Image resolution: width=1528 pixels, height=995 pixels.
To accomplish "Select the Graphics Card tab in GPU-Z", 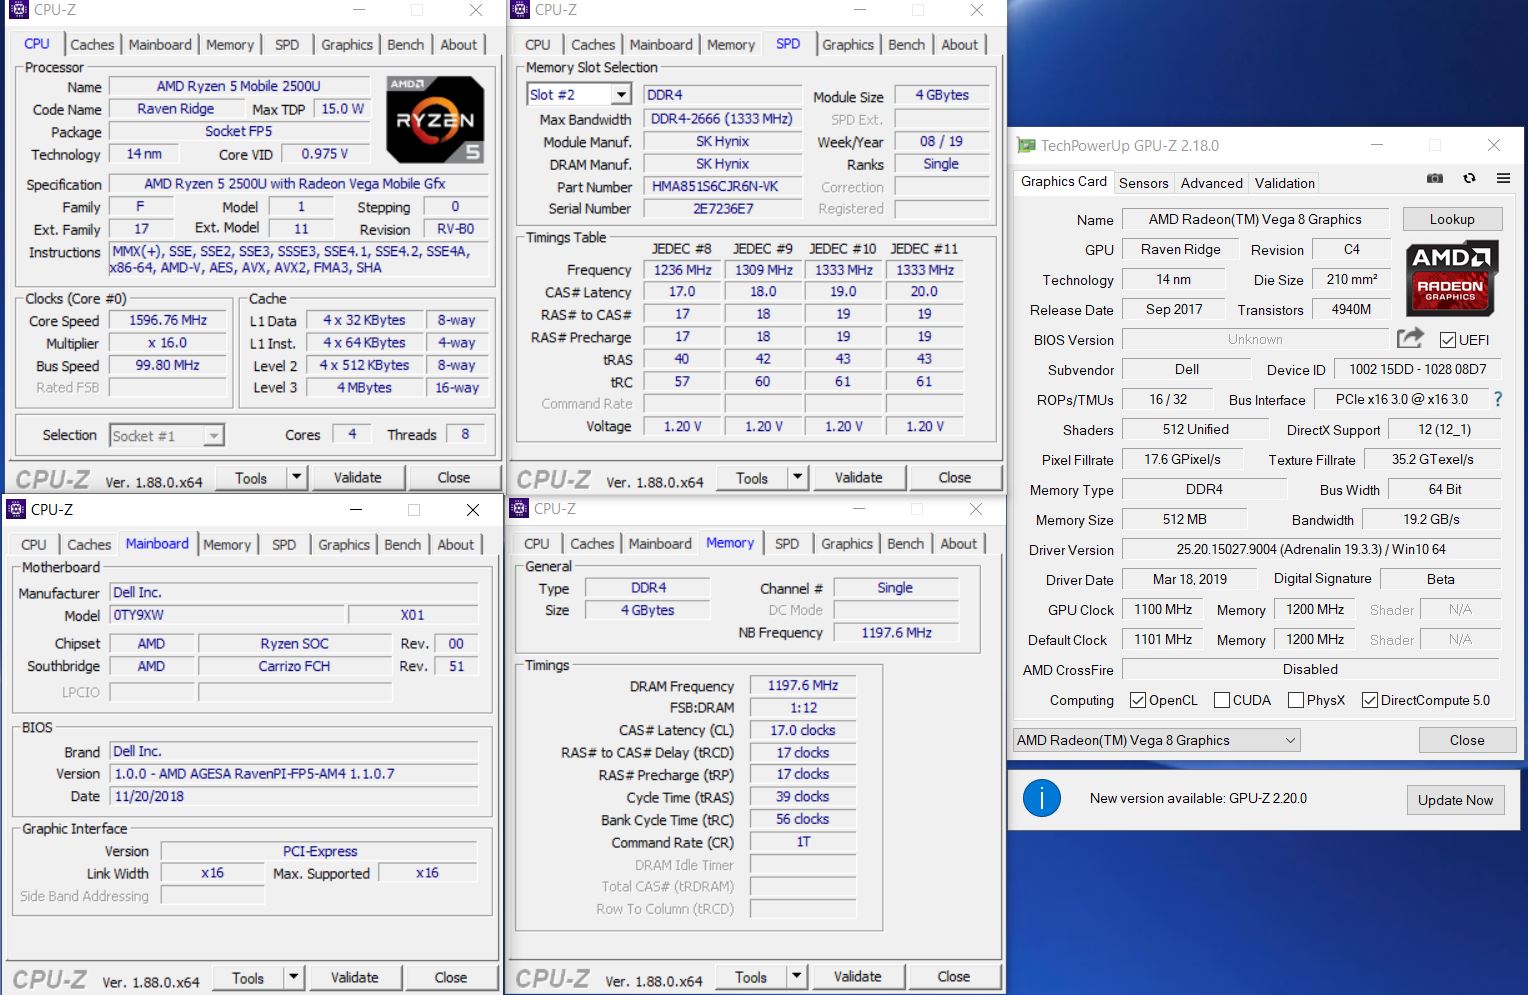I will pos(1063,182).
